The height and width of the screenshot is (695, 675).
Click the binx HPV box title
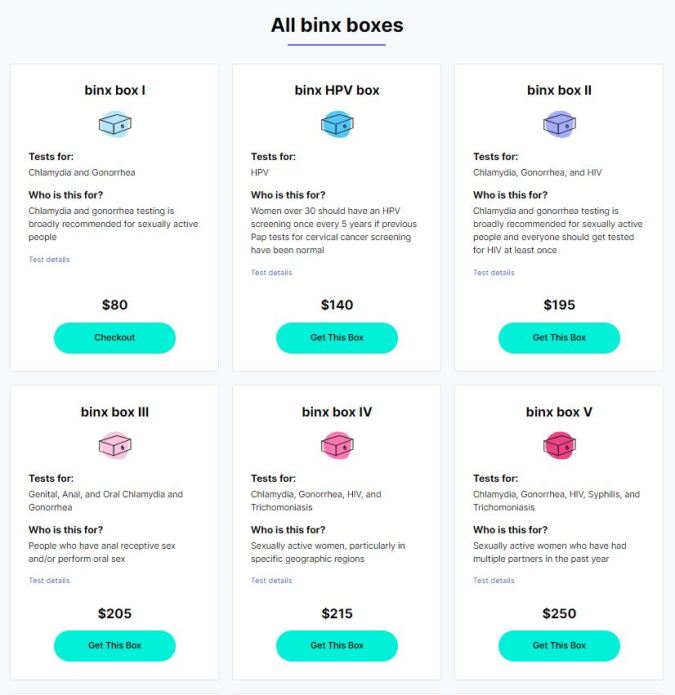tap(337, 90)
